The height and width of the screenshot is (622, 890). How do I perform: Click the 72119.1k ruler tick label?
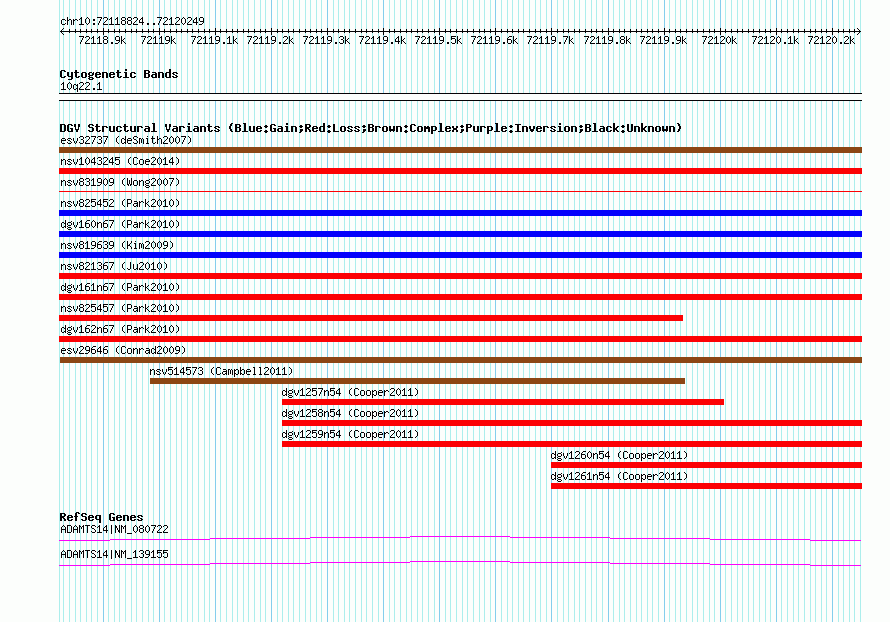tap(214, 40)
